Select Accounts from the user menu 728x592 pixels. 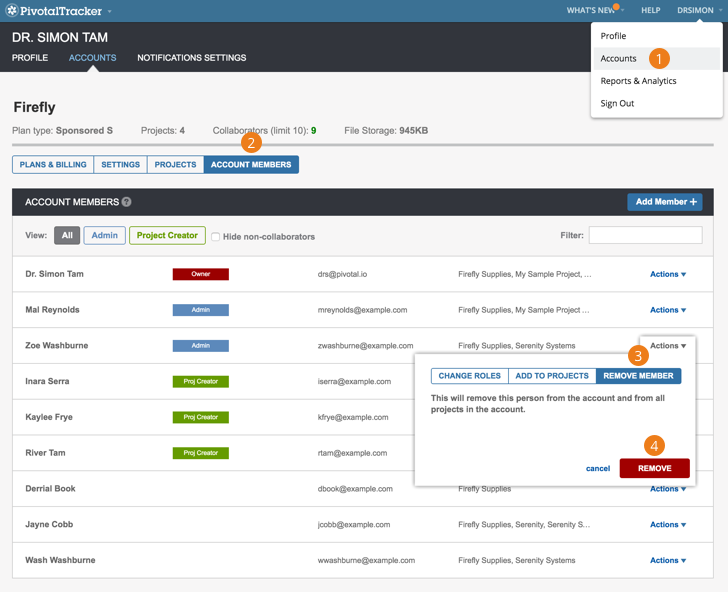pos(619,58)
